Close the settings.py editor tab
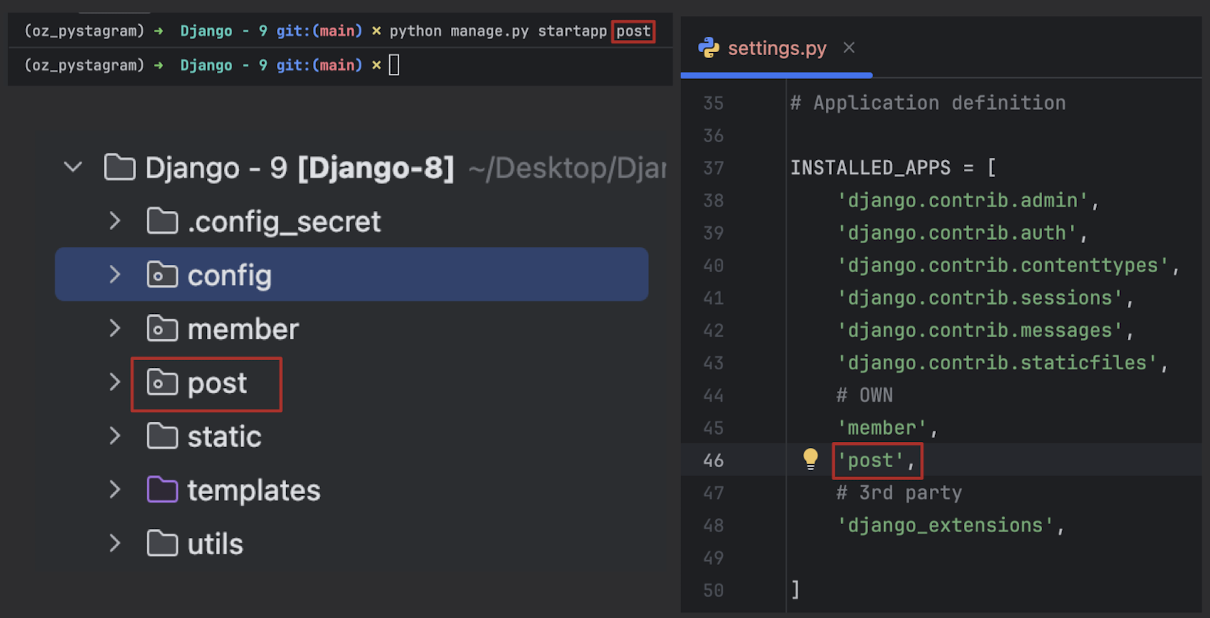The height and width of the screenshot is (618, 1210). tap(849, 47)
